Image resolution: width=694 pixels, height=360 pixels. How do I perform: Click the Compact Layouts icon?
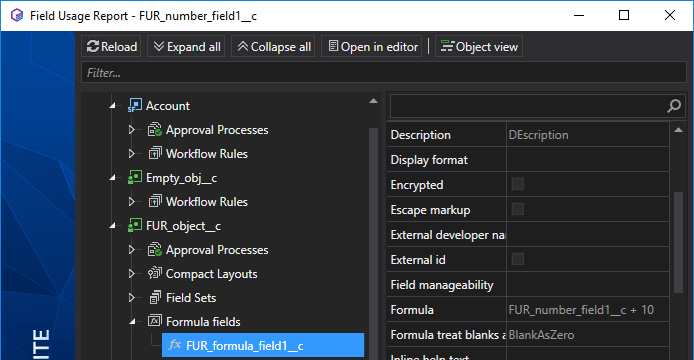click(x=154, y=273)
